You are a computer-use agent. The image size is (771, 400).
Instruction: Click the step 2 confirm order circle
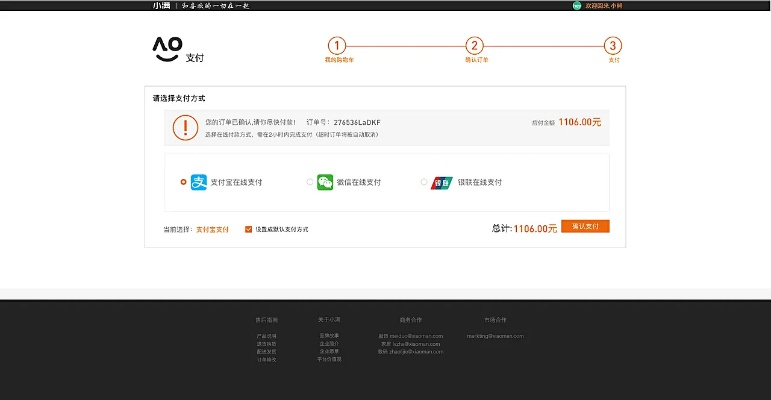pos(475,45)
